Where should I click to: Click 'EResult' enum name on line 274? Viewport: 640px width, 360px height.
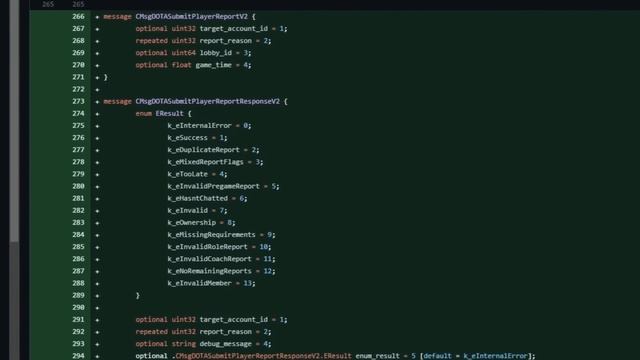[x=169, y=113]
